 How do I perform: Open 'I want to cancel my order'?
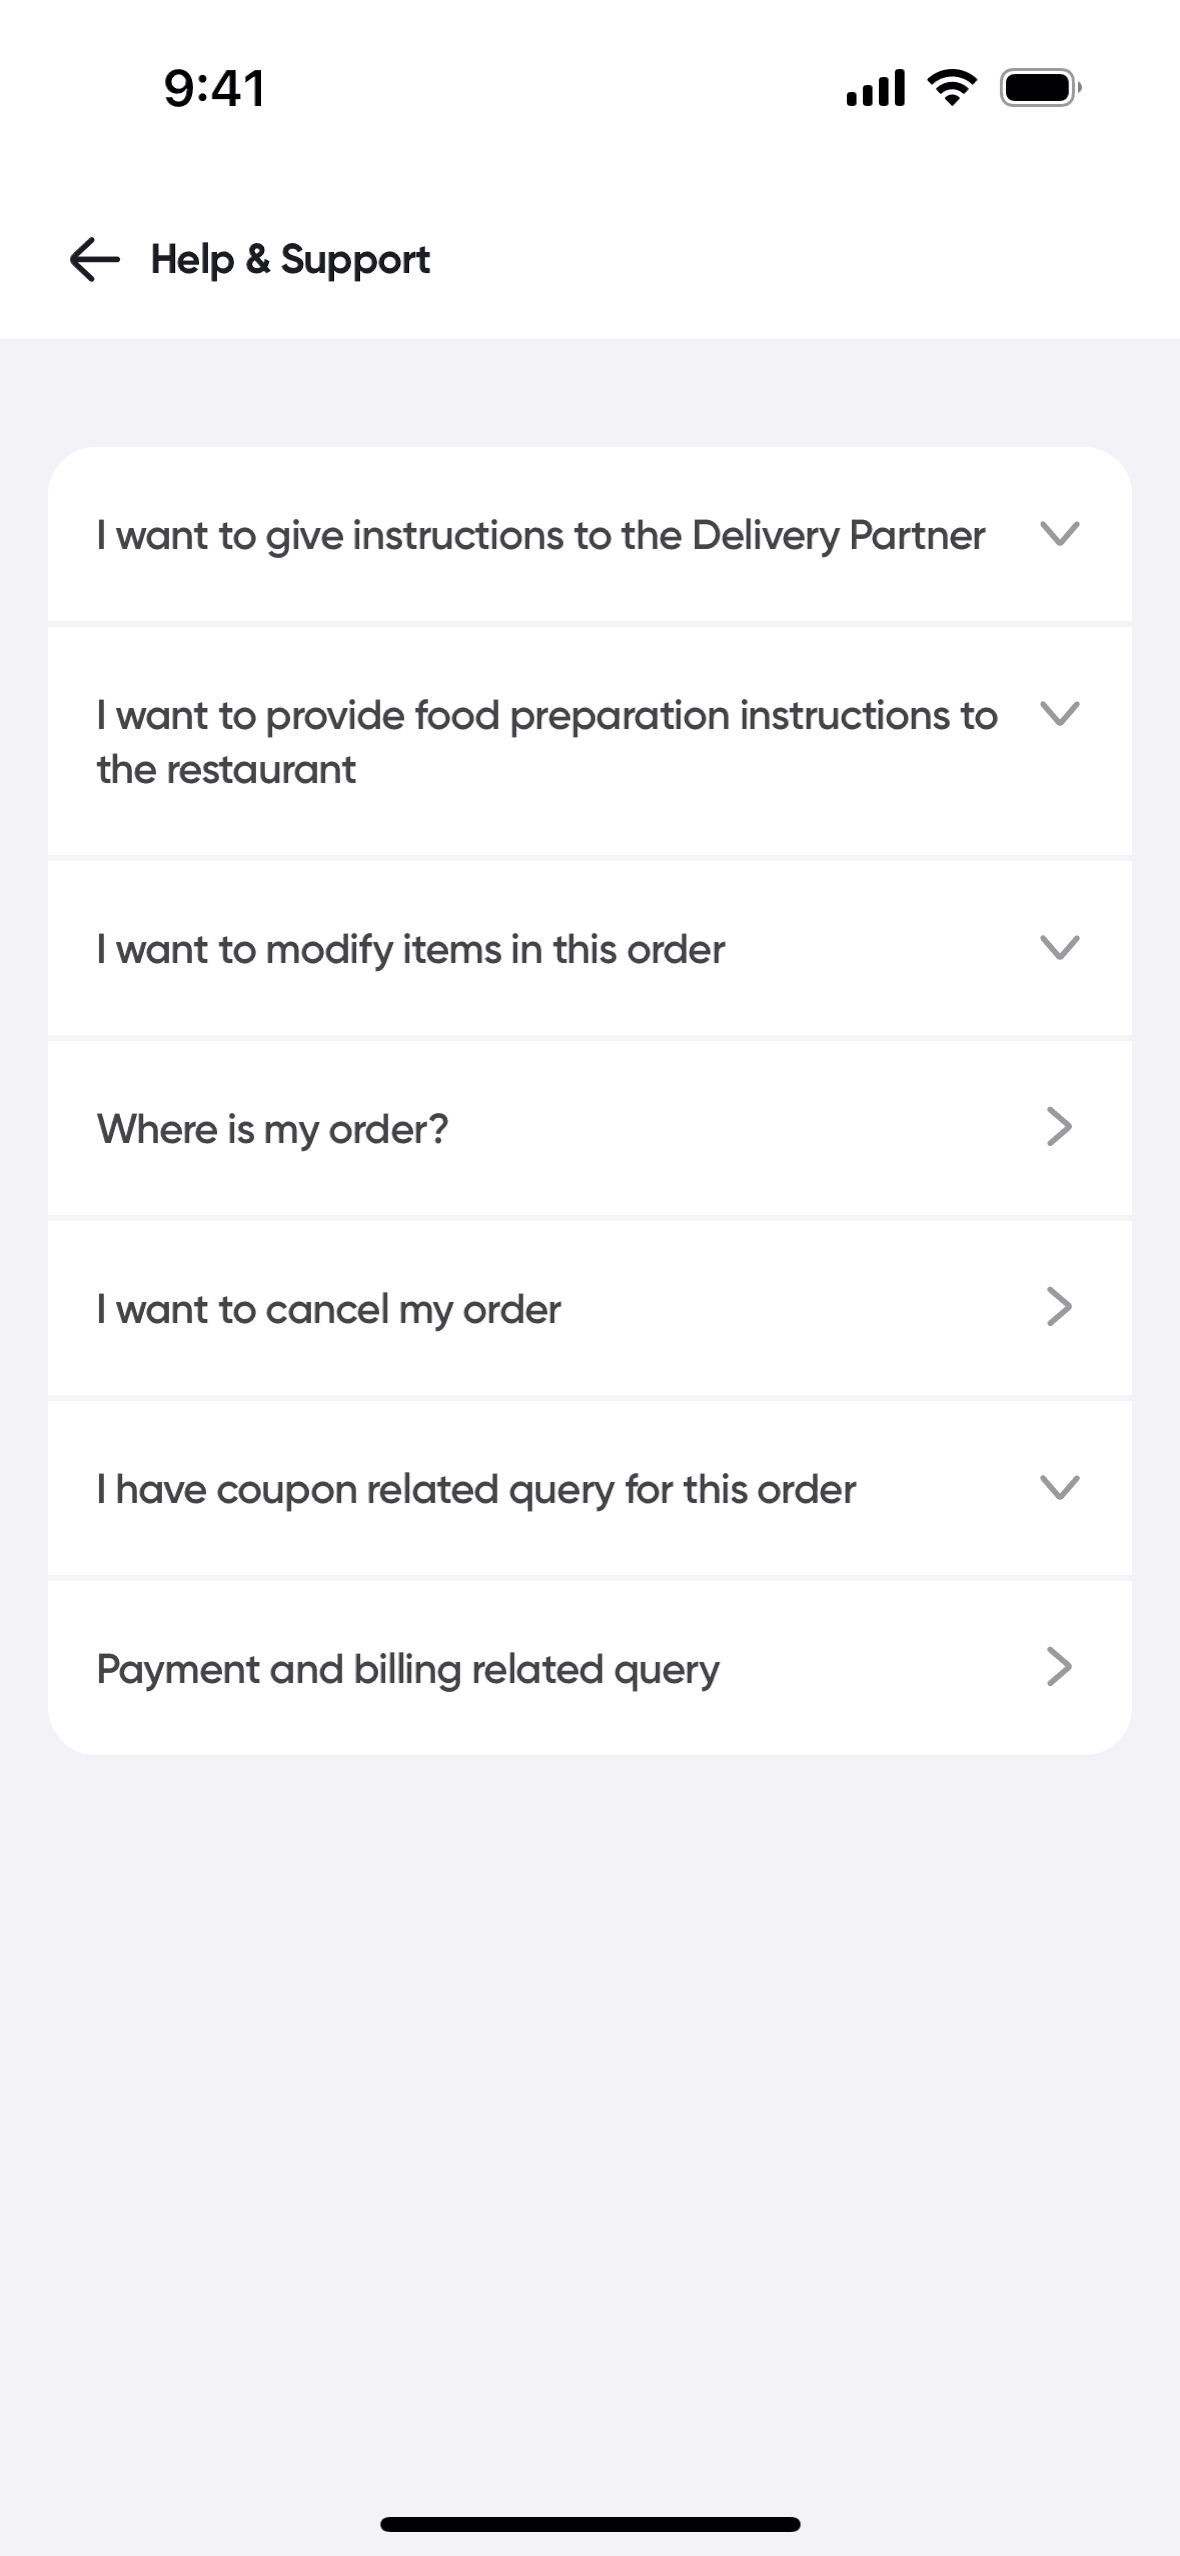(329, 1309)
